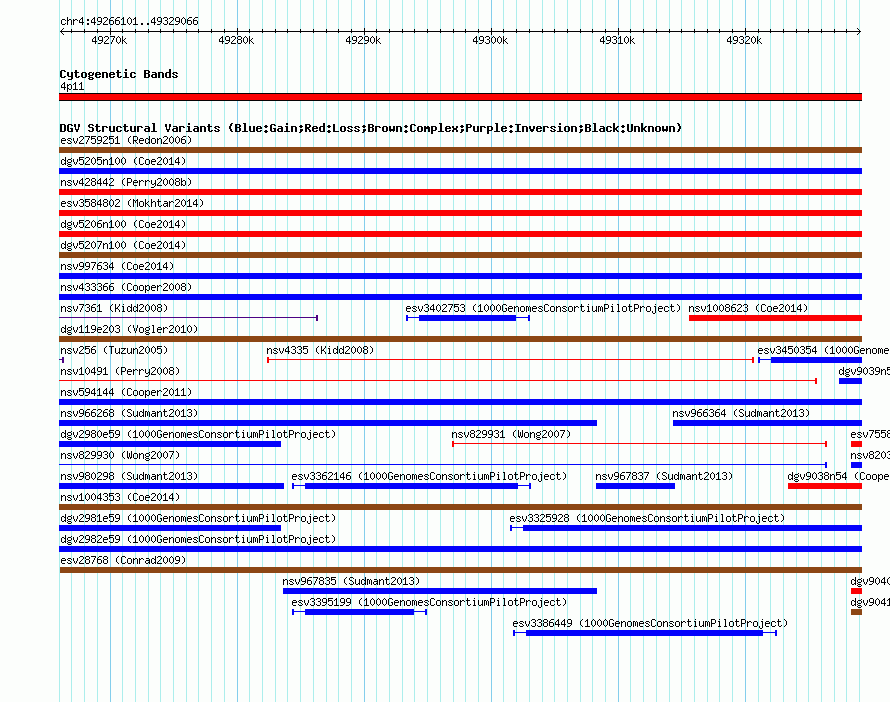Image resolution: width=890 pixels, height=702 pixels.
Task: Select the nsv7361 (Kidd2008) variant label
Action: (x=114, y=308)
